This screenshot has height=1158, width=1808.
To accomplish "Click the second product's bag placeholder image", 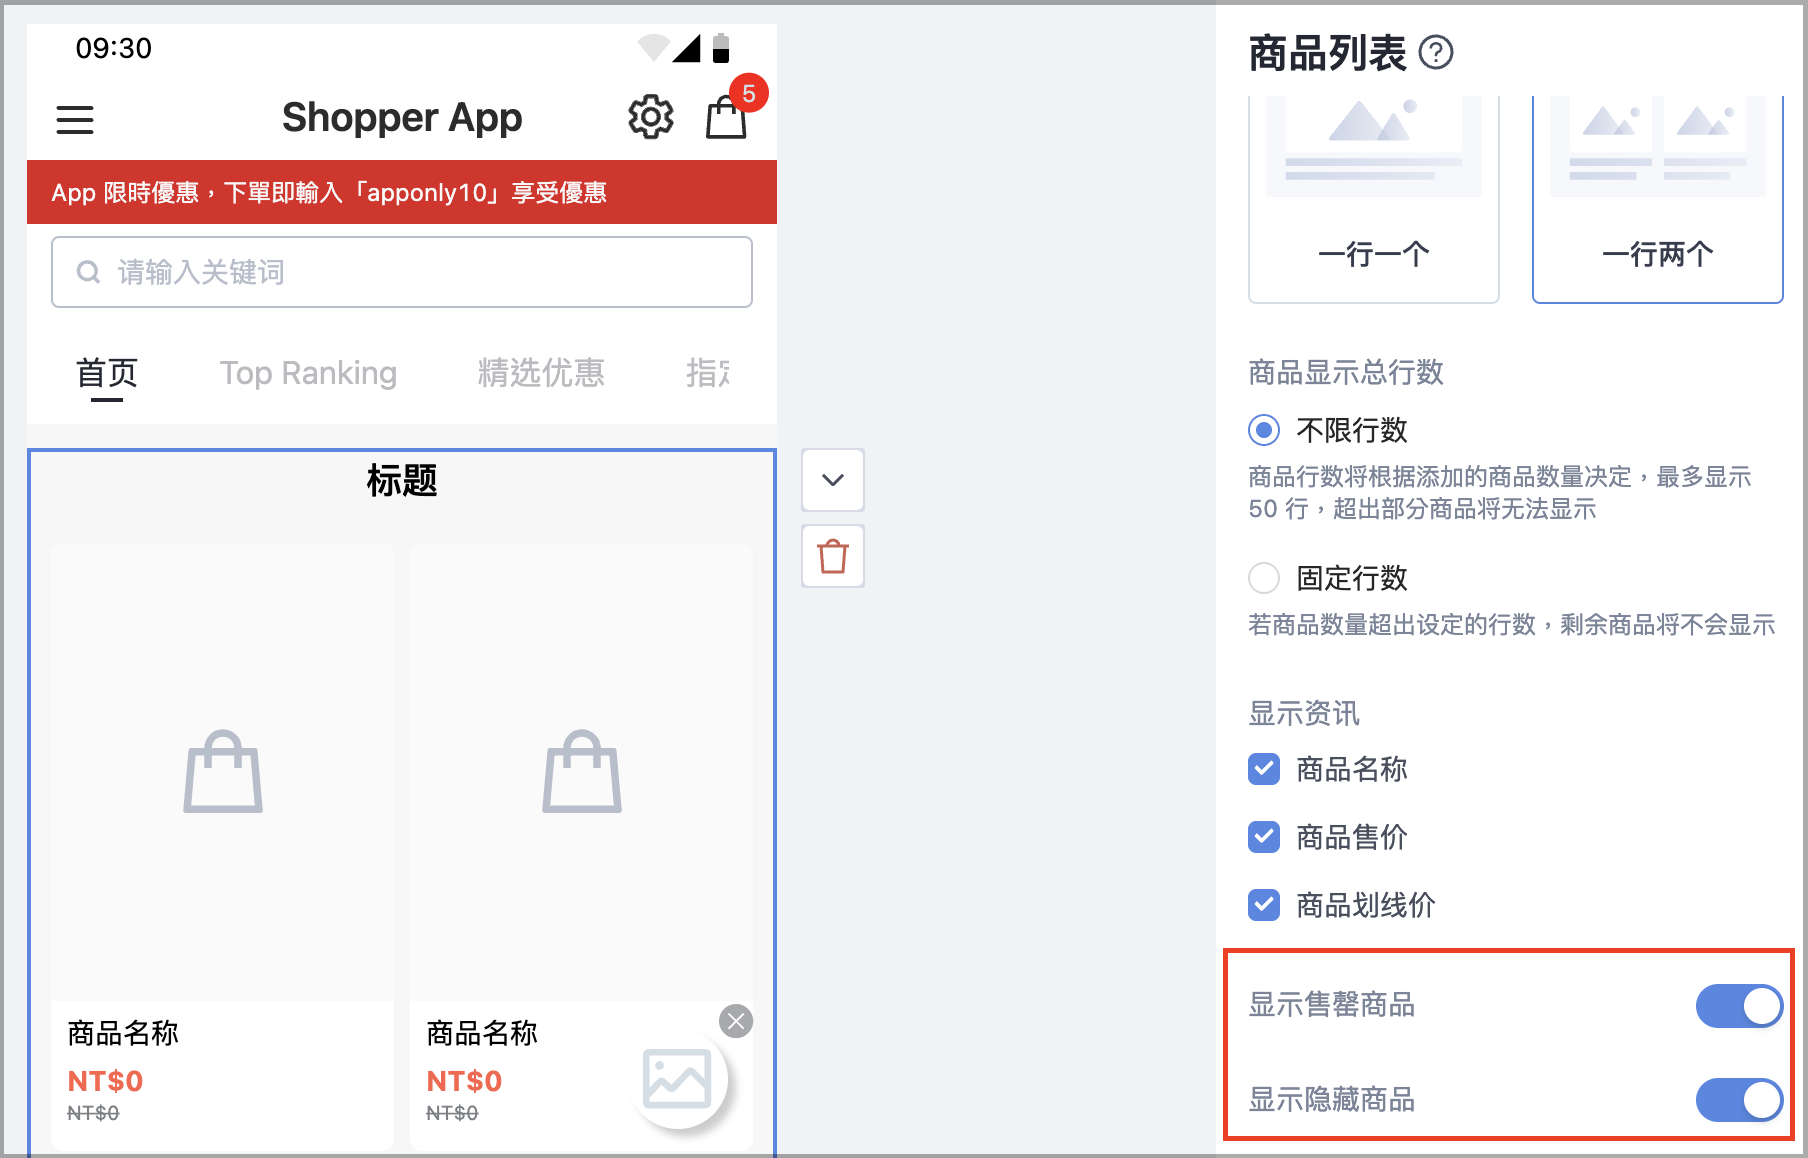I will (582, 771).
